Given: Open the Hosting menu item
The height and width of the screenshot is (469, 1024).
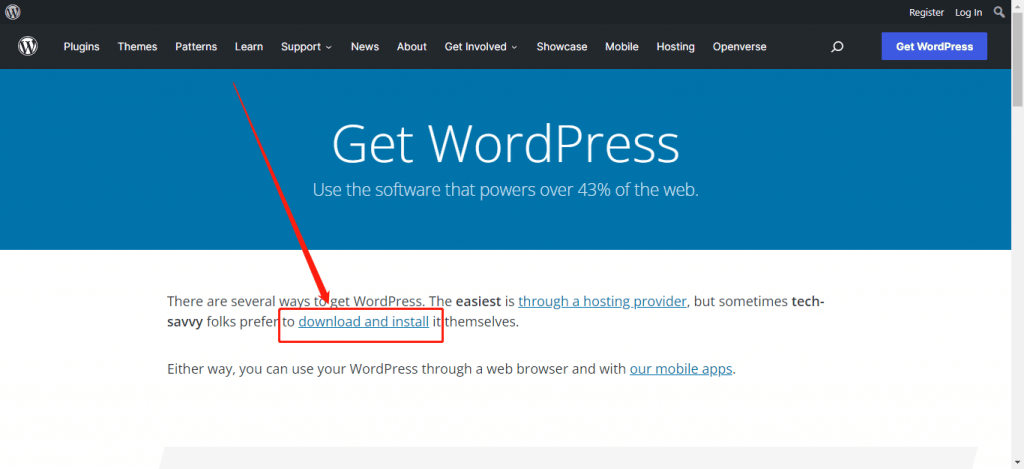Looking at the screenshot, I should pyautogui.click(x=675, y=46).
